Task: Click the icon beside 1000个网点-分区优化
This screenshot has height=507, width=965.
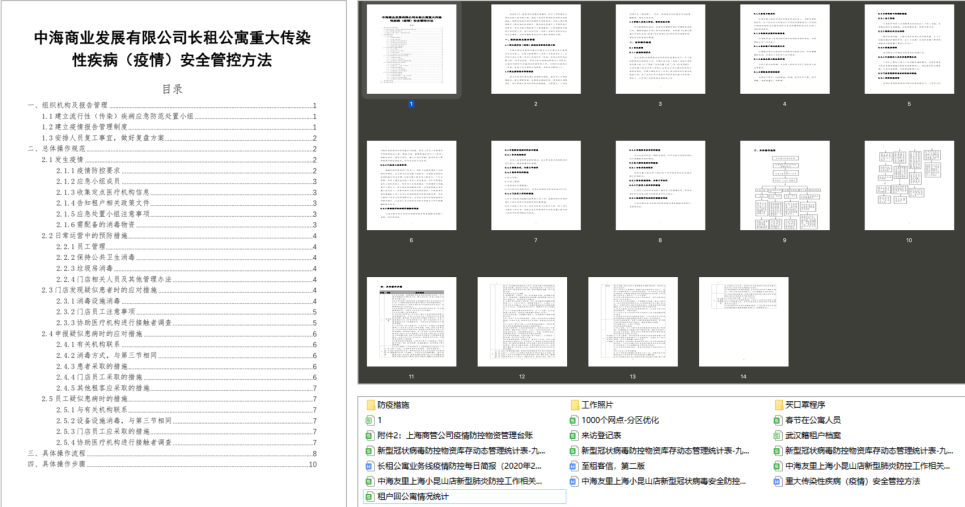Action: (x=574, y=420)
